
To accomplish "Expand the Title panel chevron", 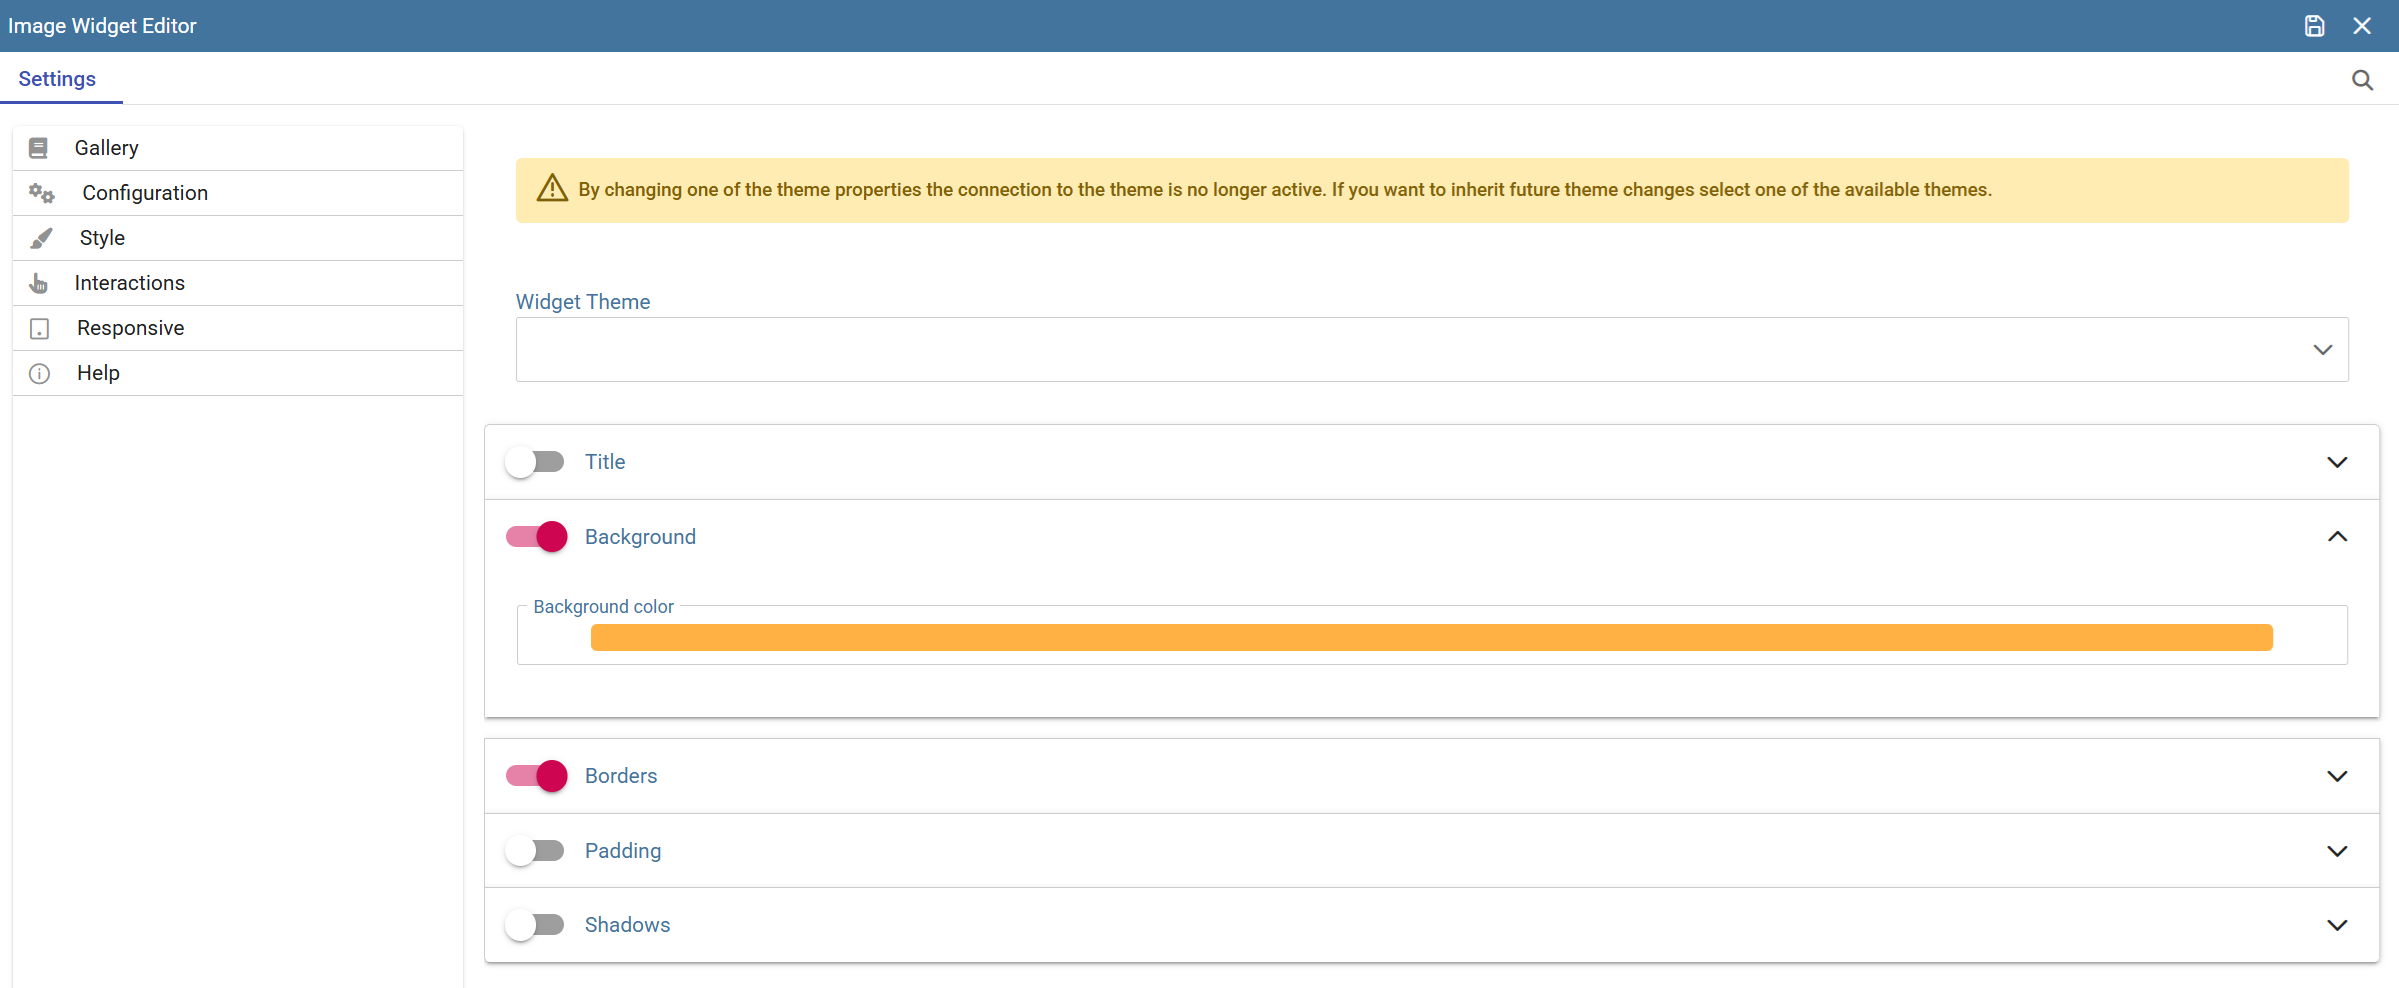I will pos(2337,462).
